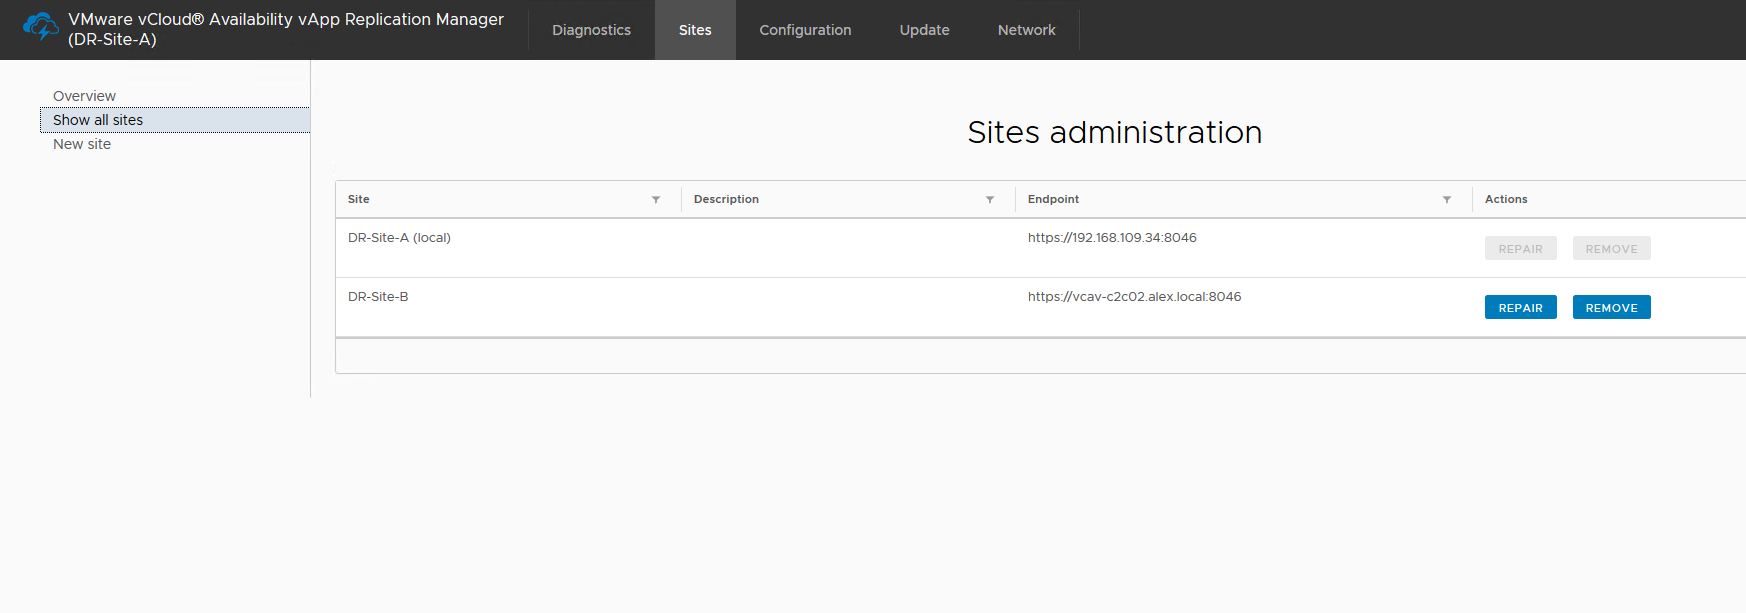Viewport: 1746px width, 613px height.
Task: Click the greyed-out Repair button for DR-Site-A
Action: pos(1520,249)
